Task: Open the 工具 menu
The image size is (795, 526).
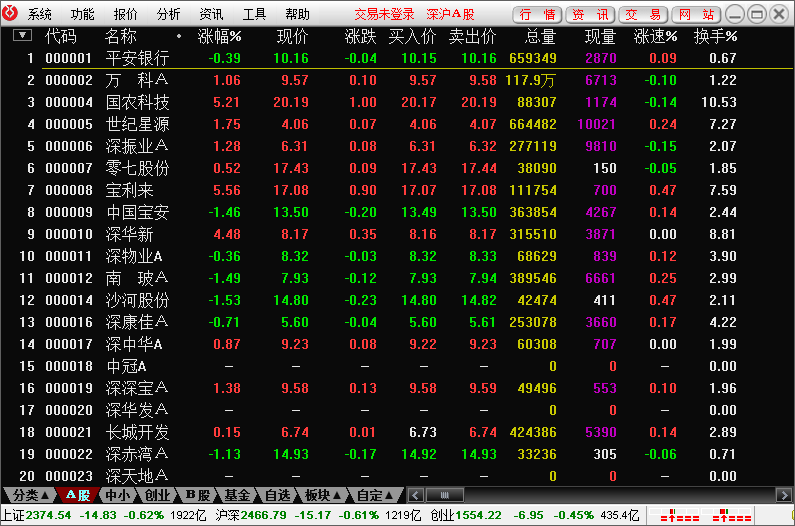Action: (x=255, y=14)
